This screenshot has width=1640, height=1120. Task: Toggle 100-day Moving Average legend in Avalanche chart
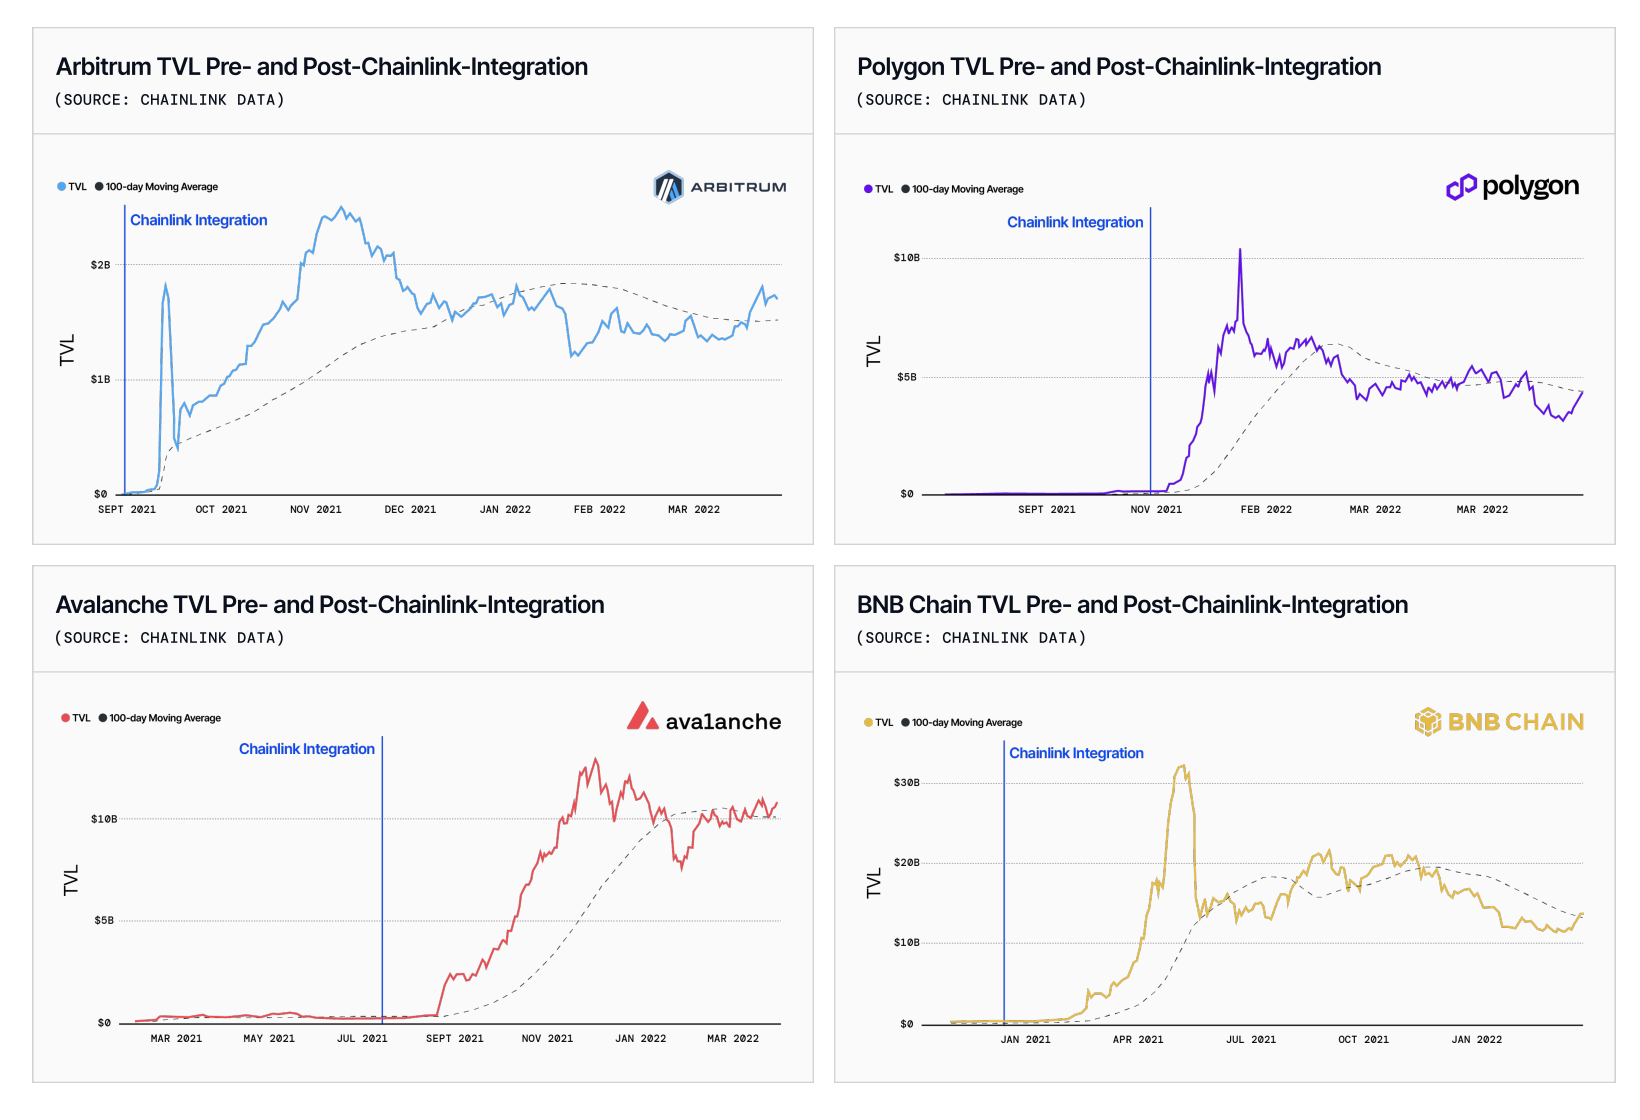click(x=160, y=718)
